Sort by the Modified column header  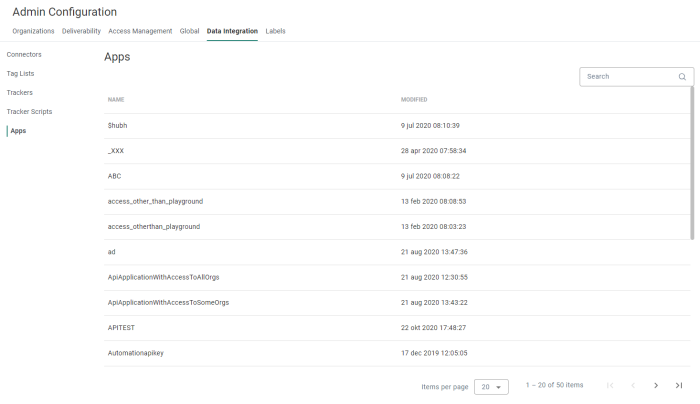tap(415, 100)
